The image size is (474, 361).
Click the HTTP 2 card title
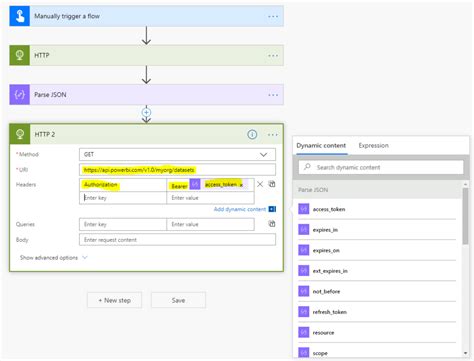tap(45, 134)
